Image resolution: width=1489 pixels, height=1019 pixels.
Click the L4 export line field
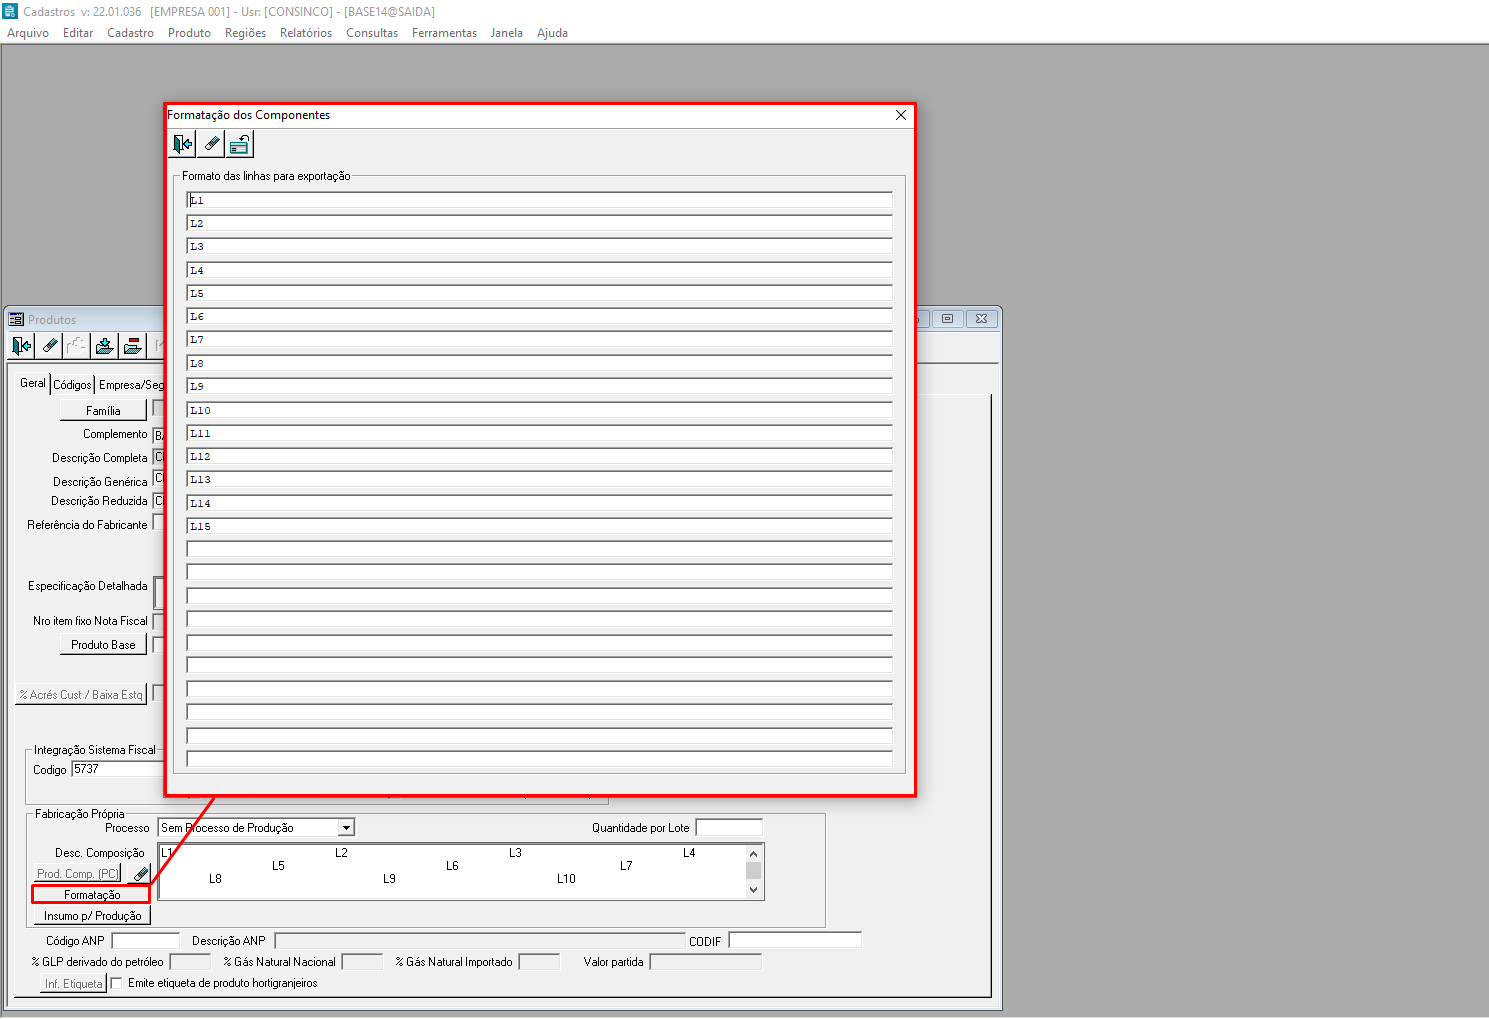point(539,270)
